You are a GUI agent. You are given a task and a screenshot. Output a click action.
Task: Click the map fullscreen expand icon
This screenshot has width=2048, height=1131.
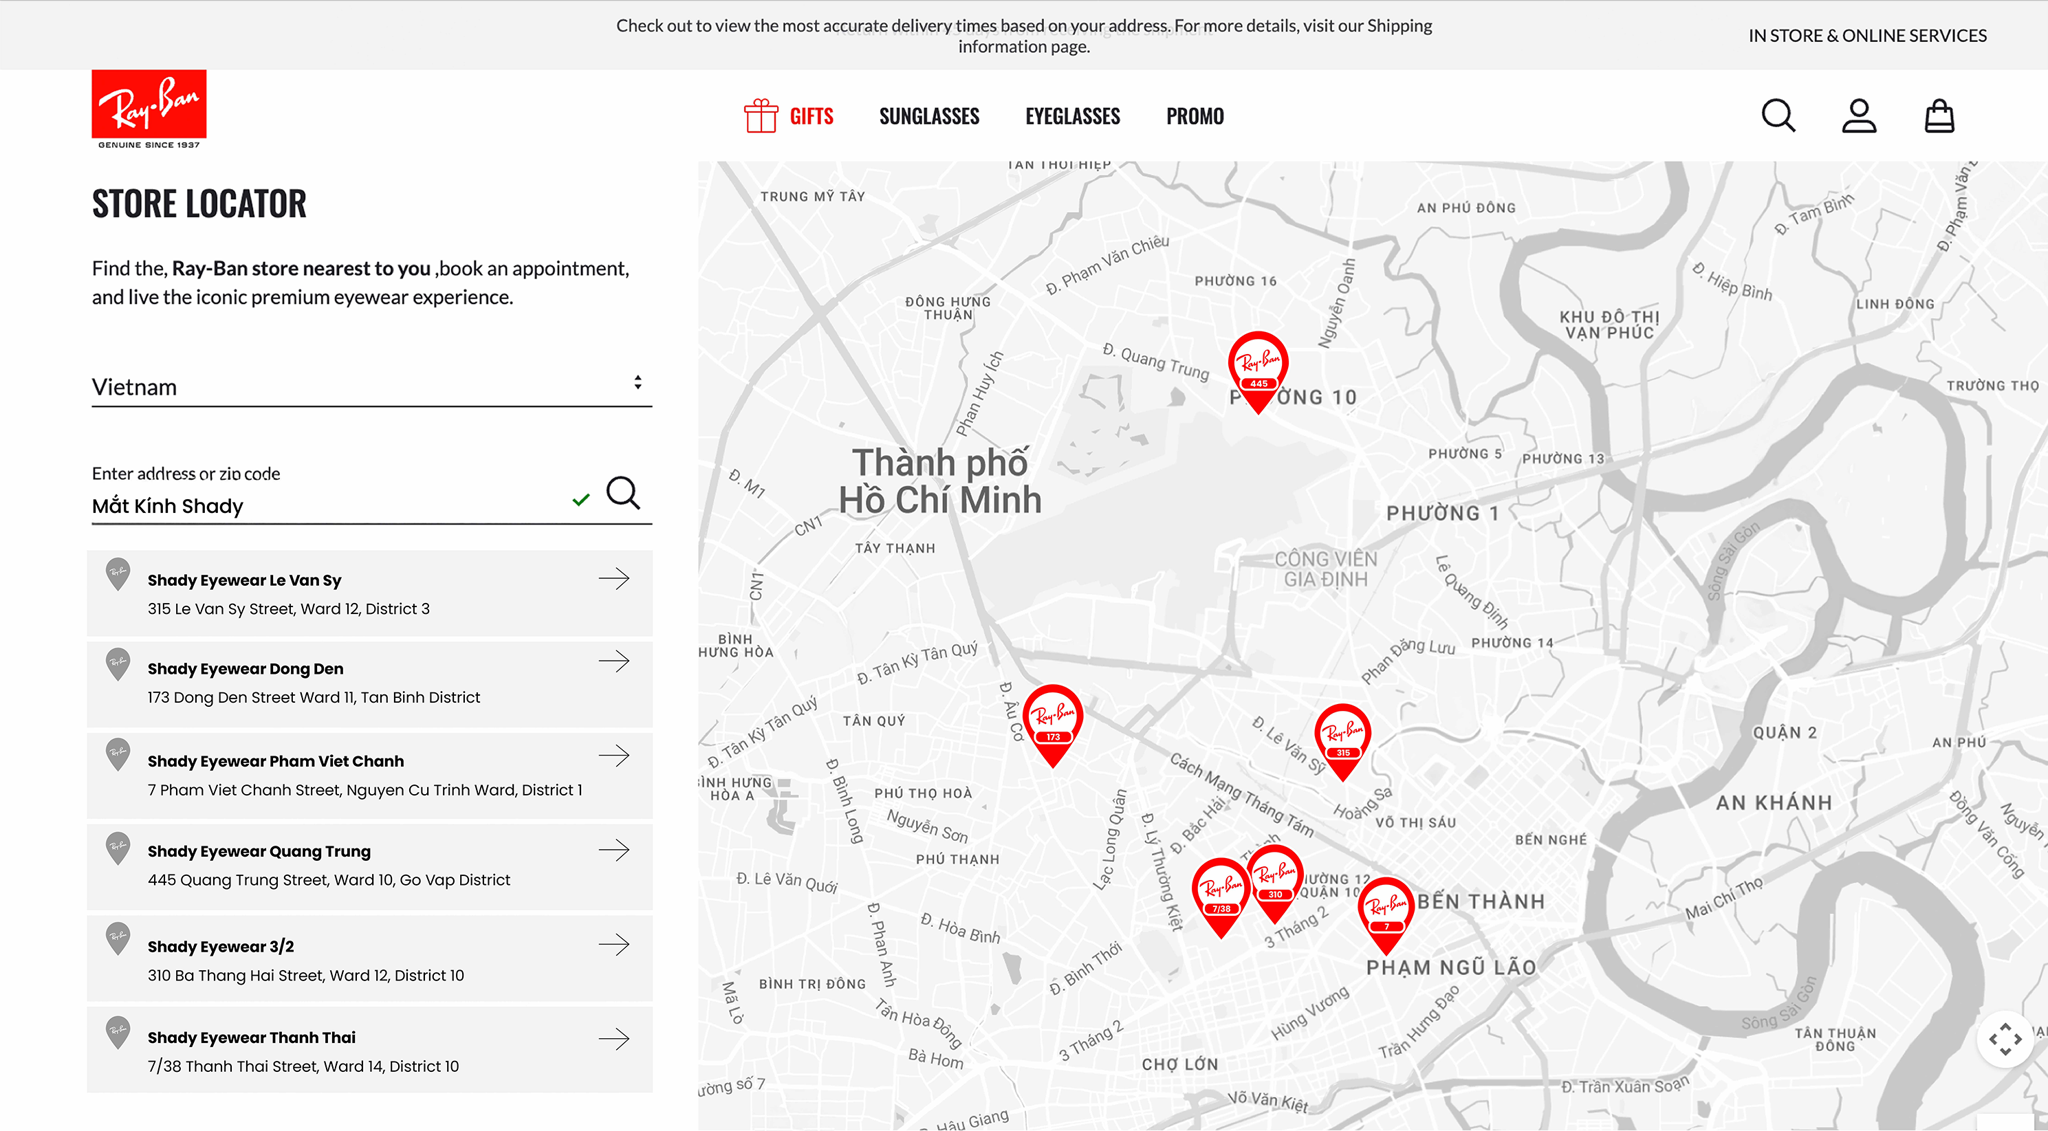[2006, 1040]
